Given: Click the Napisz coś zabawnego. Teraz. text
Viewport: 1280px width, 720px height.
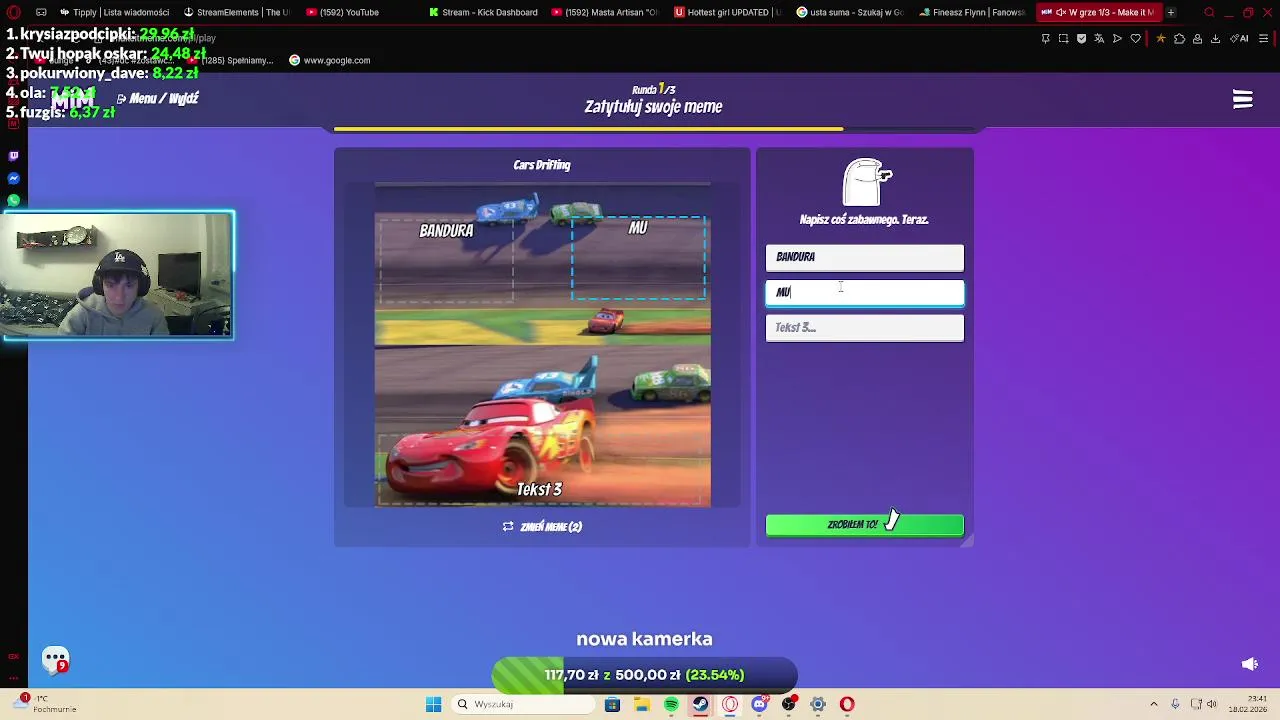Looking at the screenshot, I should [864, 219].
